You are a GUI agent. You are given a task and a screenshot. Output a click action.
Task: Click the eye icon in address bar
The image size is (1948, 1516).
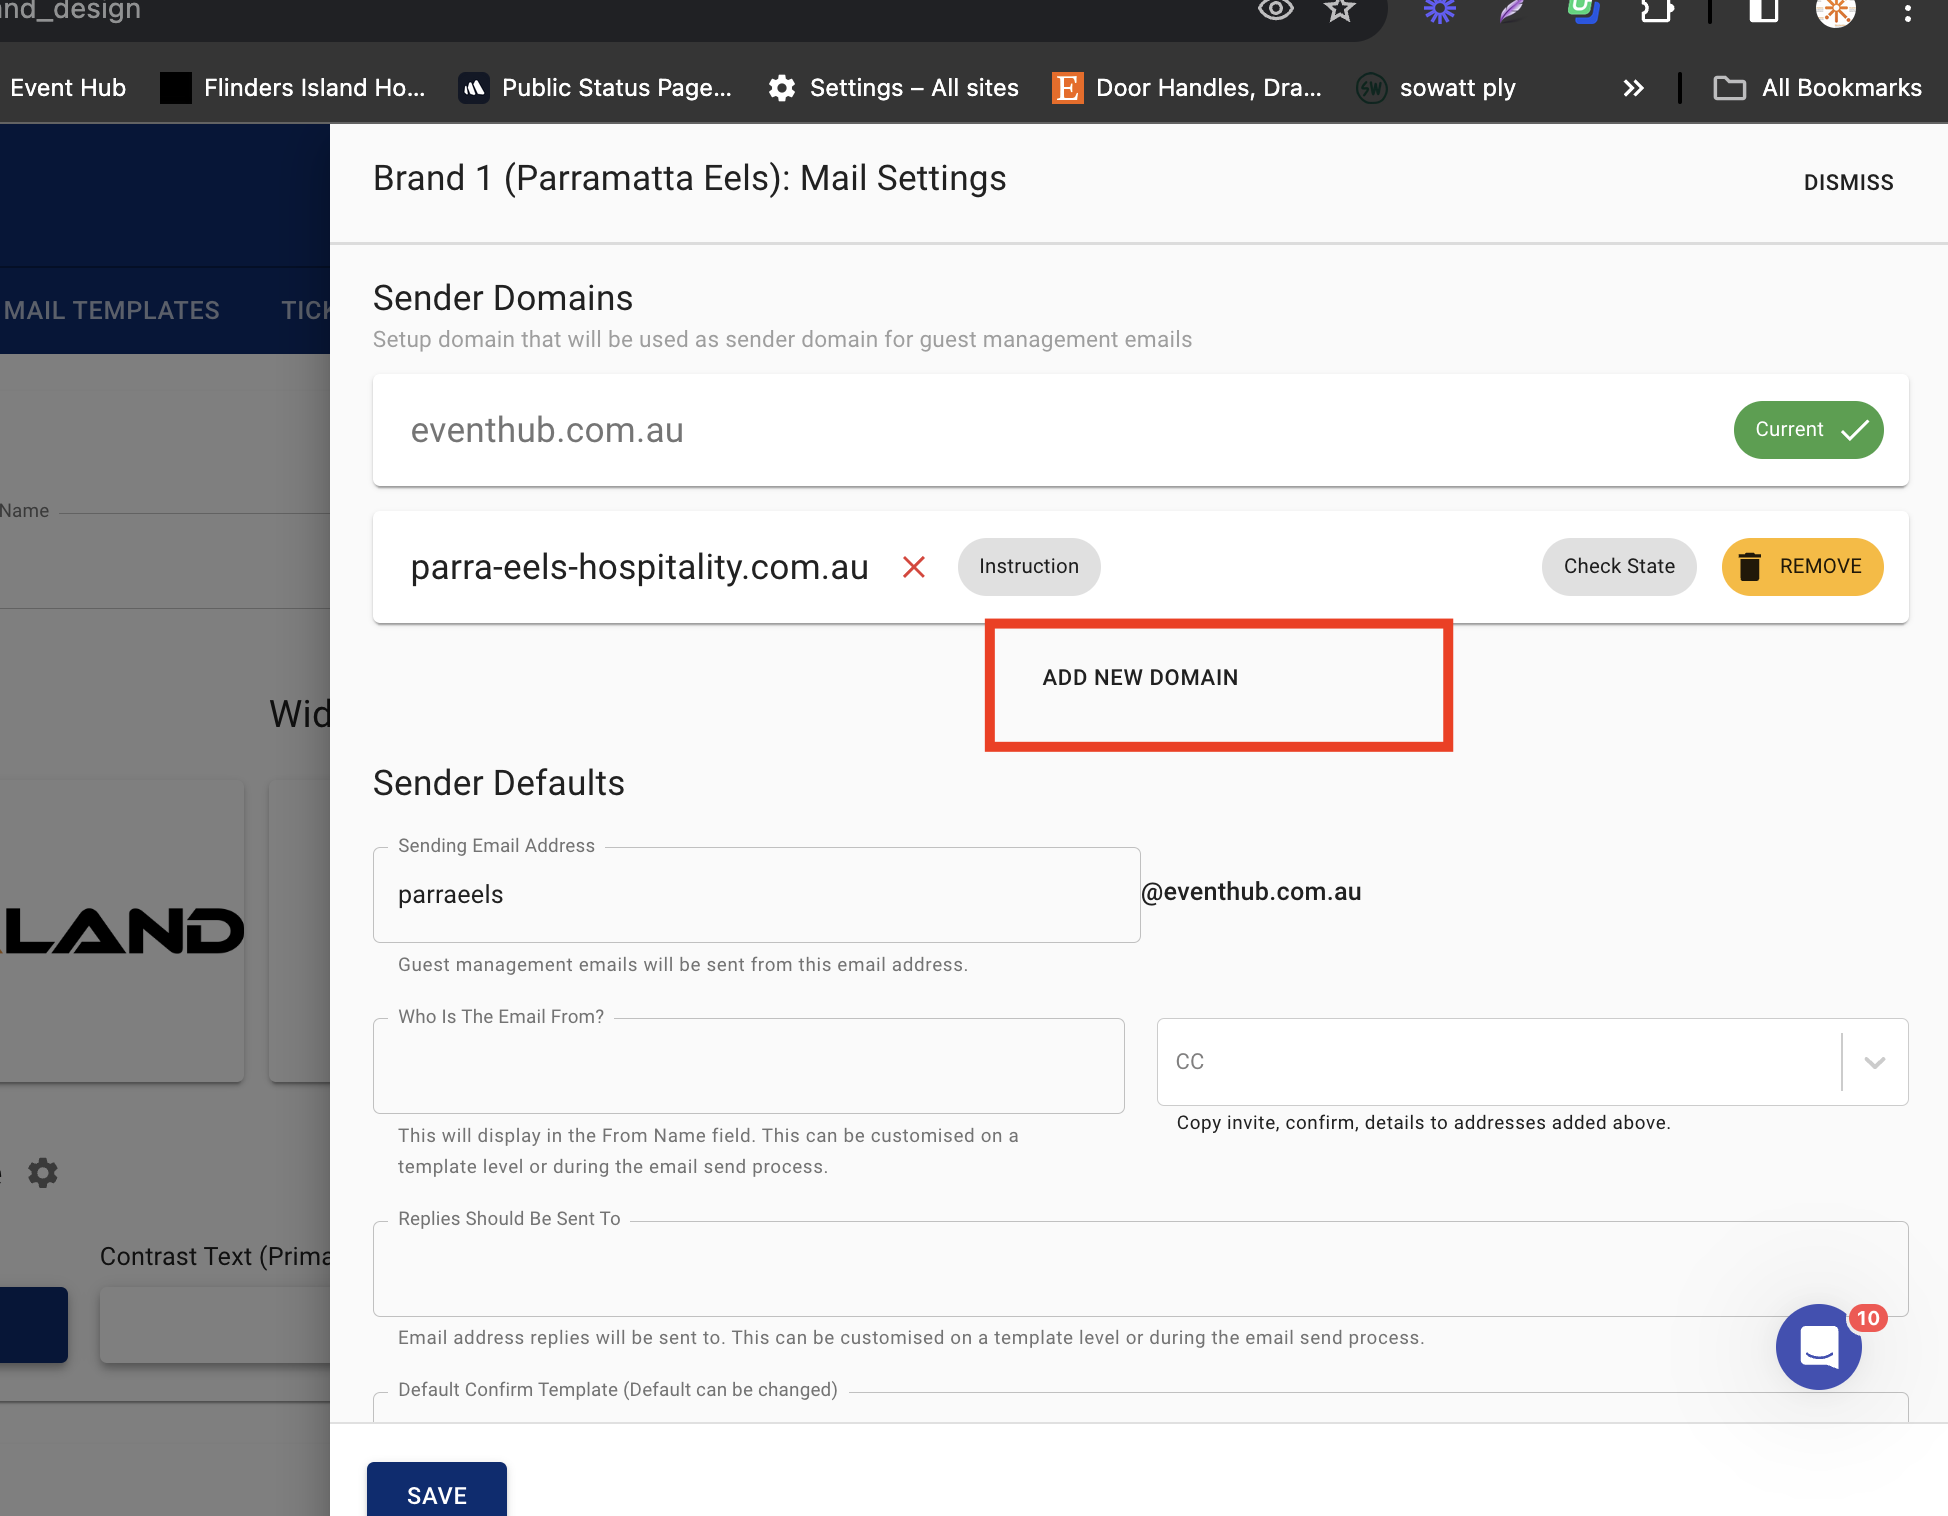1275,11
